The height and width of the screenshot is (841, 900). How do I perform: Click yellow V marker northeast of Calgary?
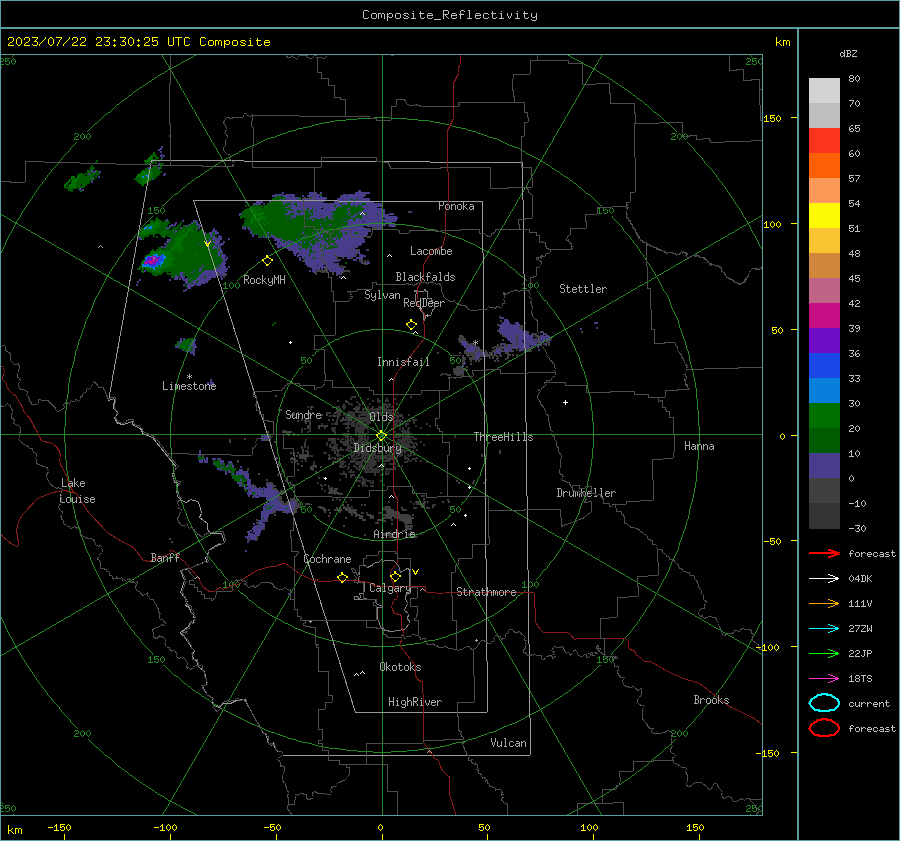coord(416,572)
